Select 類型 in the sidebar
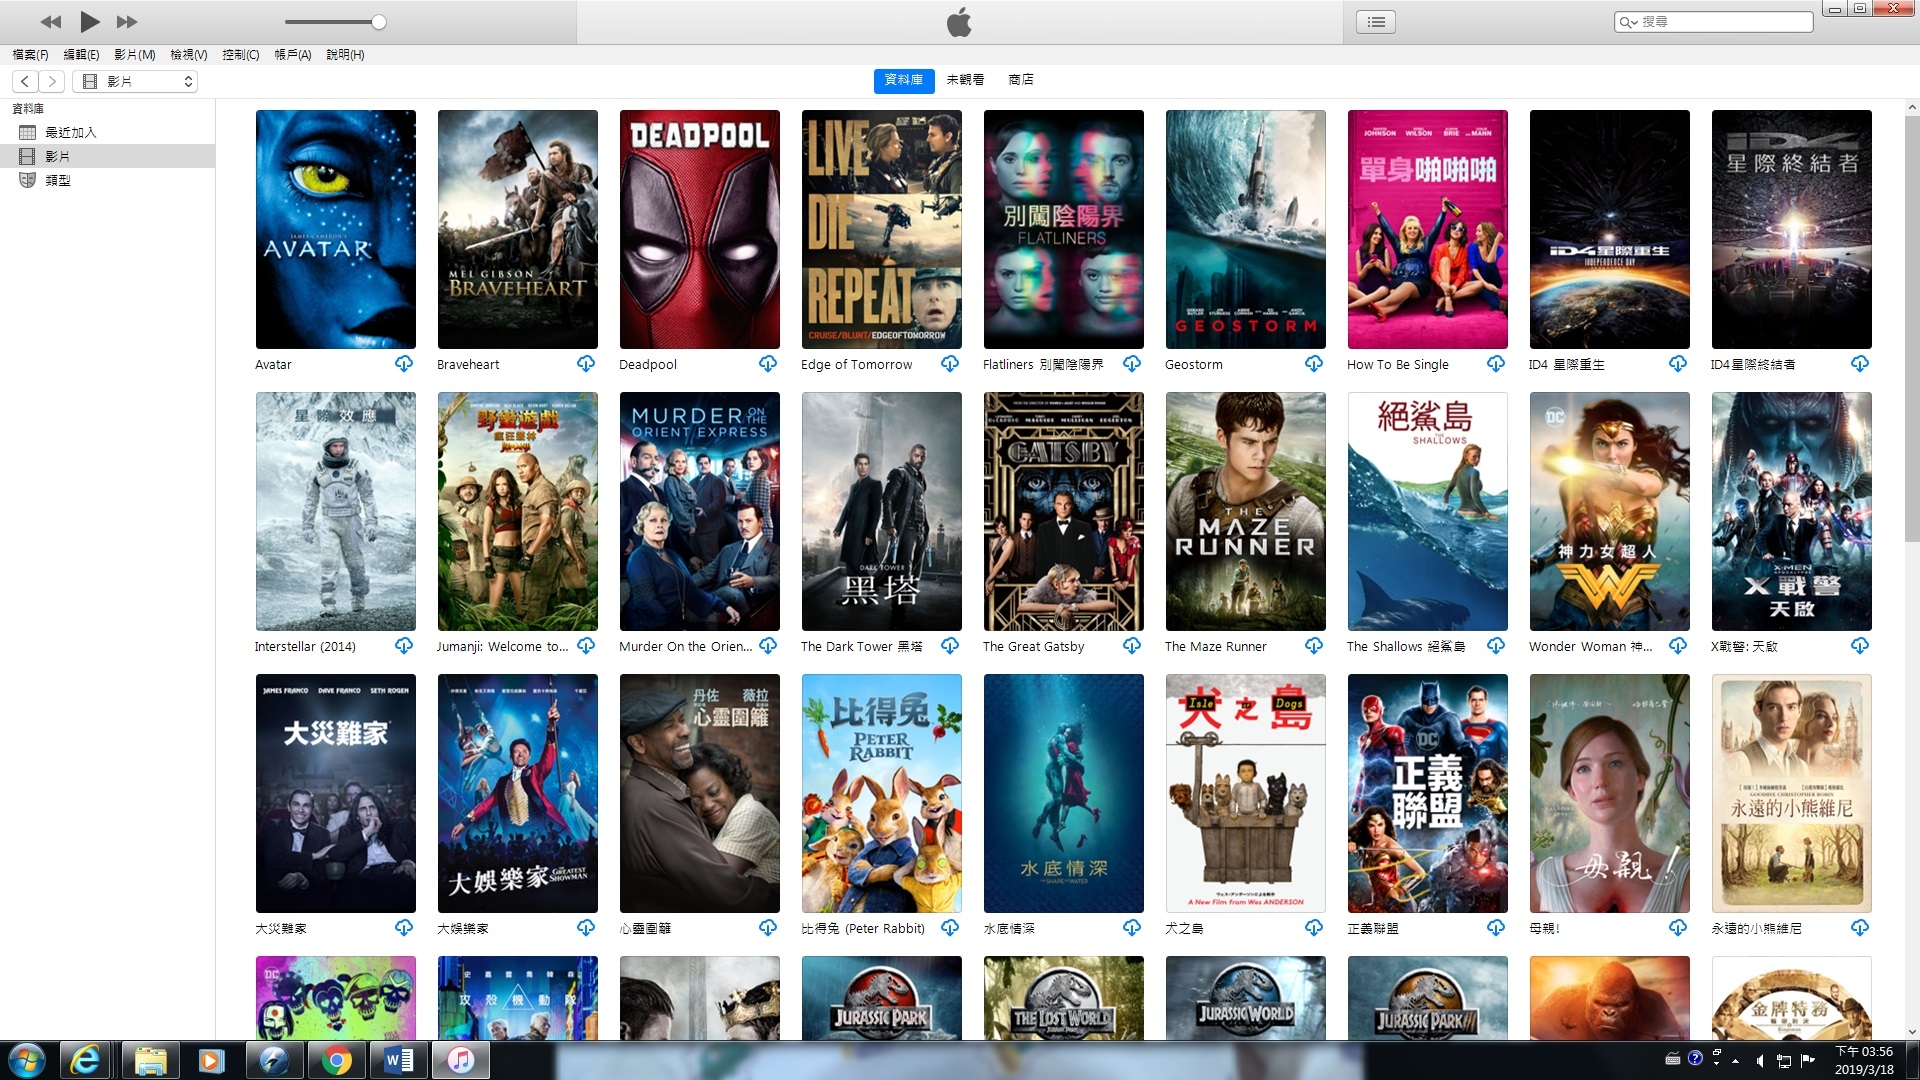The width and height of the screenshot is (1920, 1080). [107, 180]
